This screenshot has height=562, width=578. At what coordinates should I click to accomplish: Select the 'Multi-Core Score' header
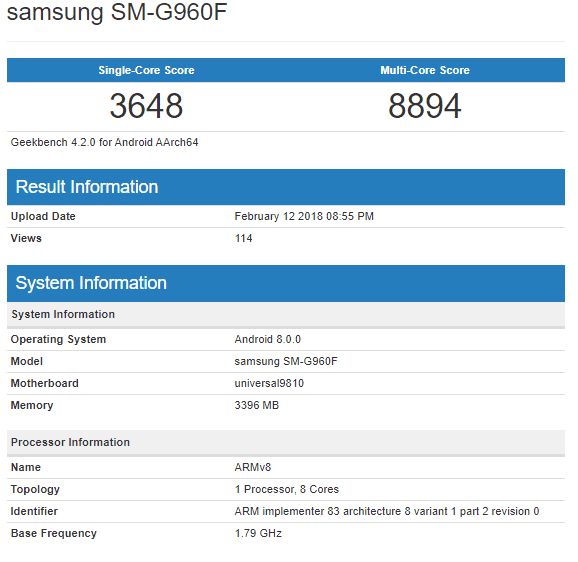425,70
